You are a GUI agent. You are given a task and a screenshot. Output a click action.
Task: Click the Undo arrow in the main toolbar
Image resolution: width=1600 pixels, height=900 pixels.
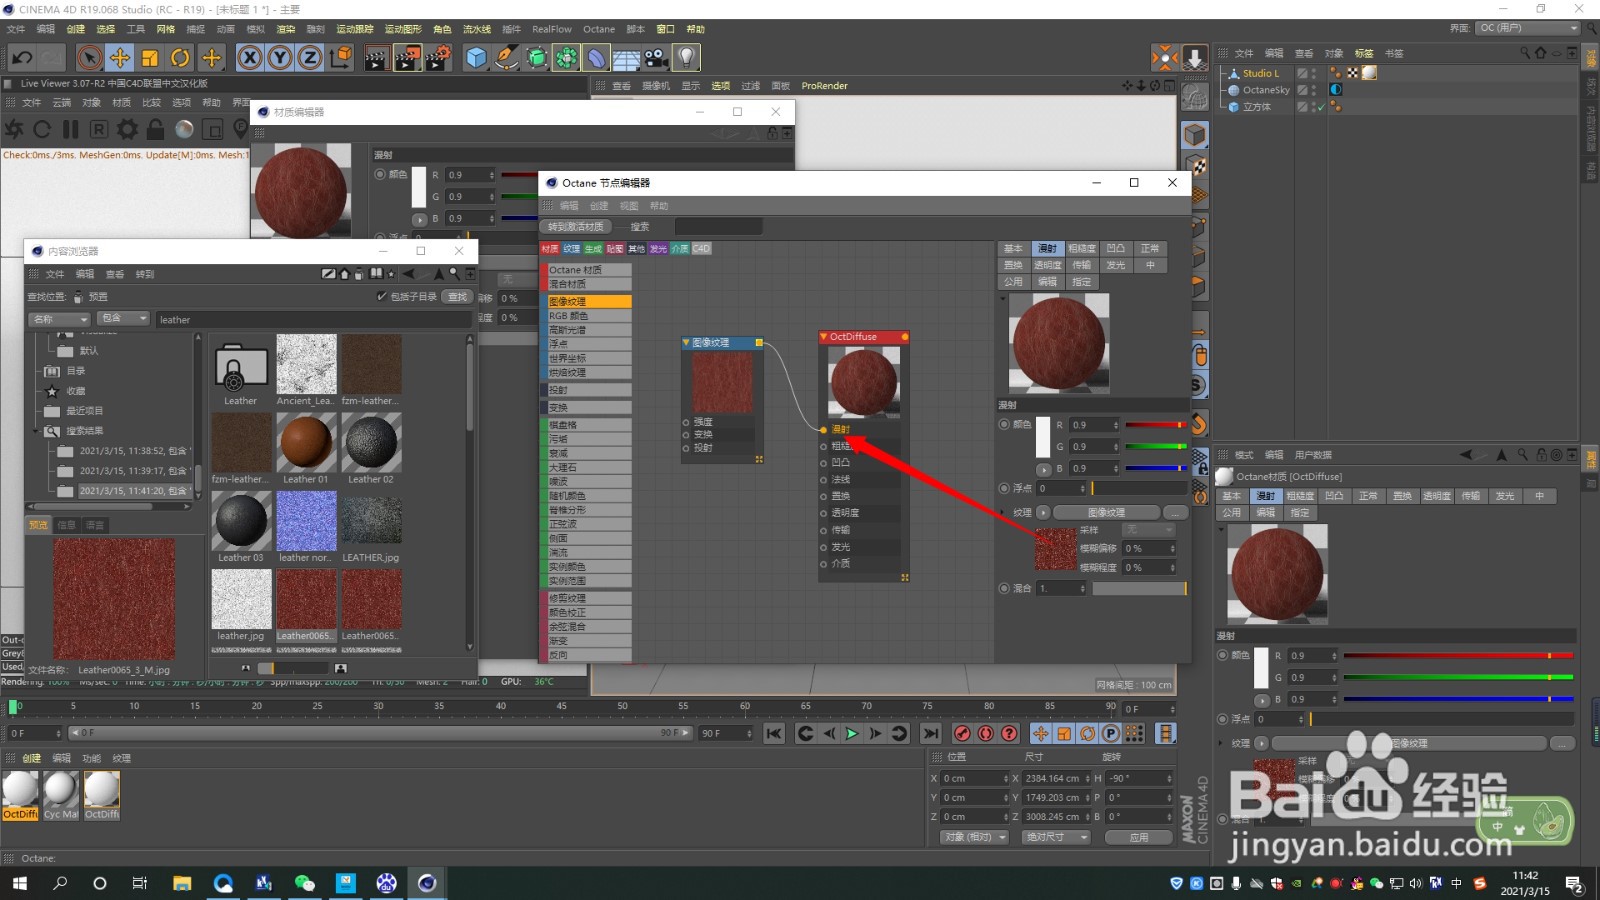coord(22,58)
